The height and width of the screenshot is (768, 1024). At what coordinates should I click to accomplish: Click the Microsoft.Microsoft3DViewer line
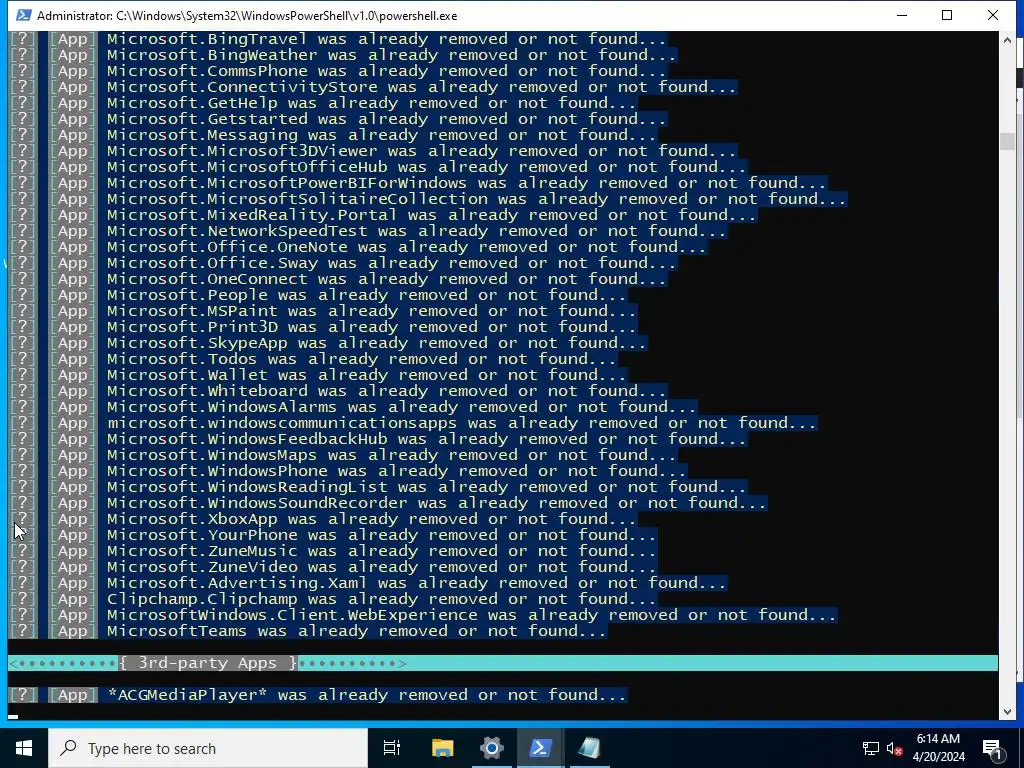(x=374, y=151)
